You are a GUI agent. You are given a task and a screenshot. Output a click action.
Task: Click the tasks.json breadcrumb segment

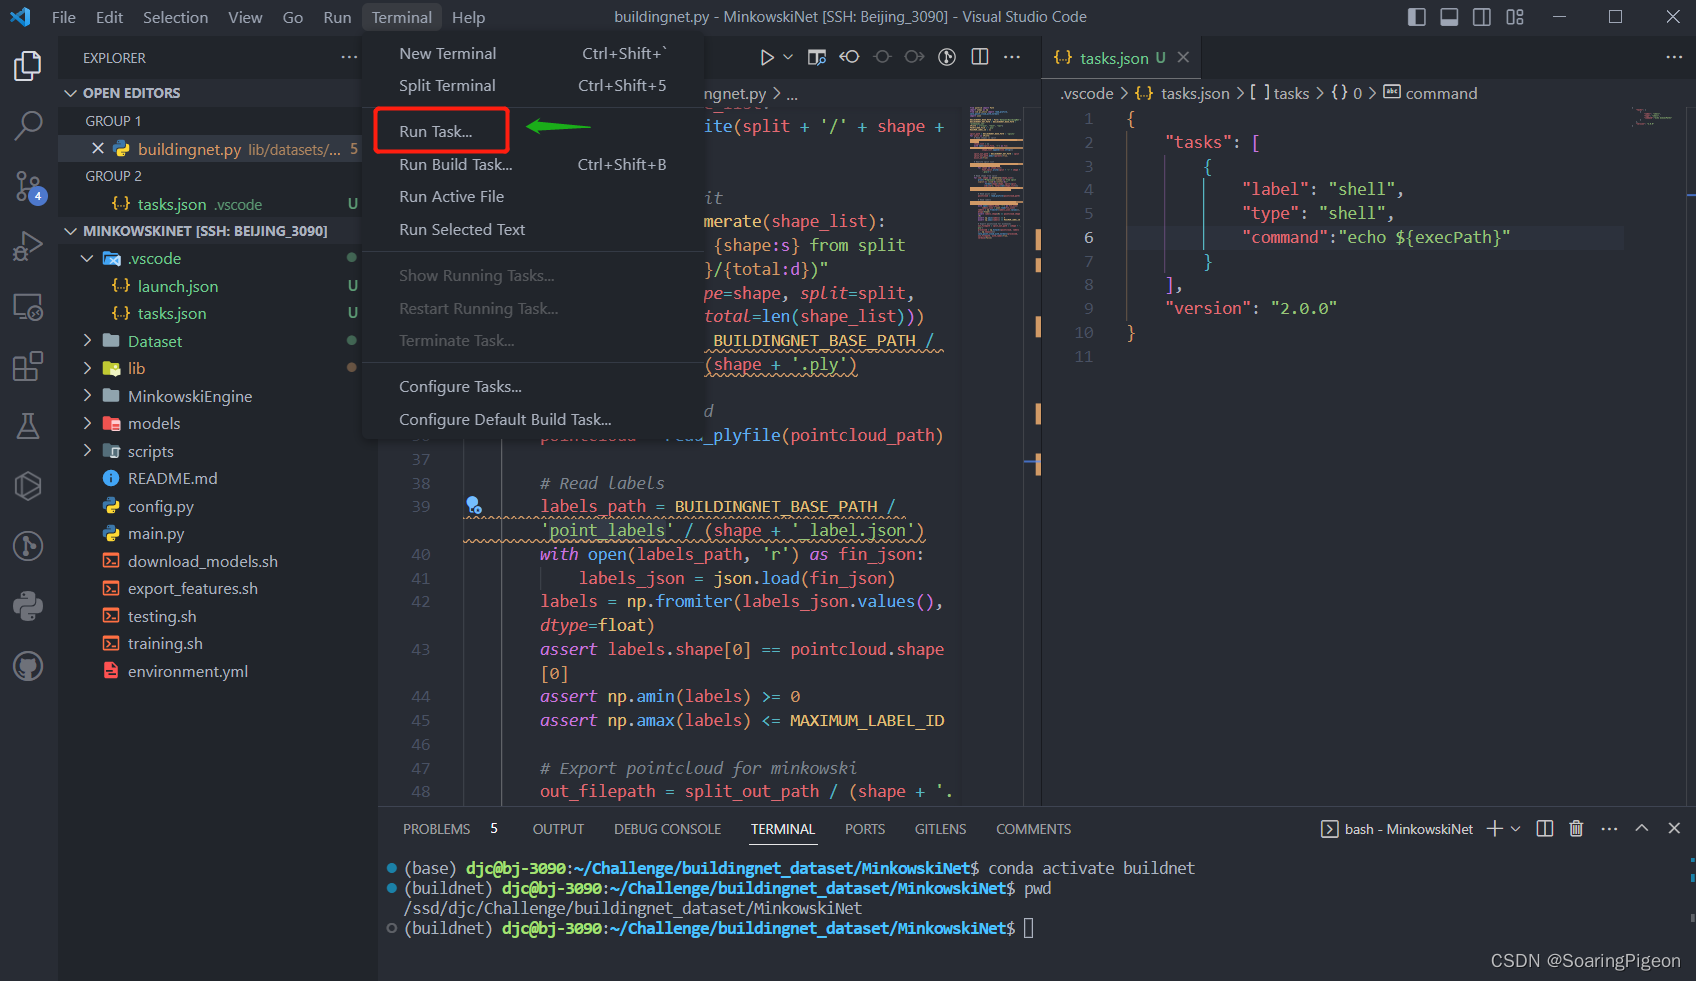click(x=1195, y=93)
